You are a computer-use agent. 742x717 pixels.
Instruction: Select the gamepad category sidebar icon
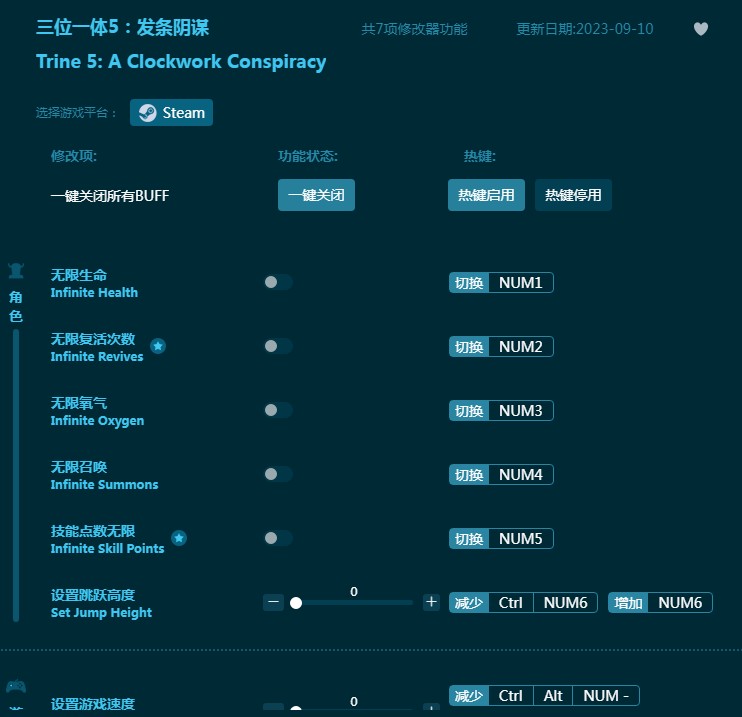(x=16, y=686)
